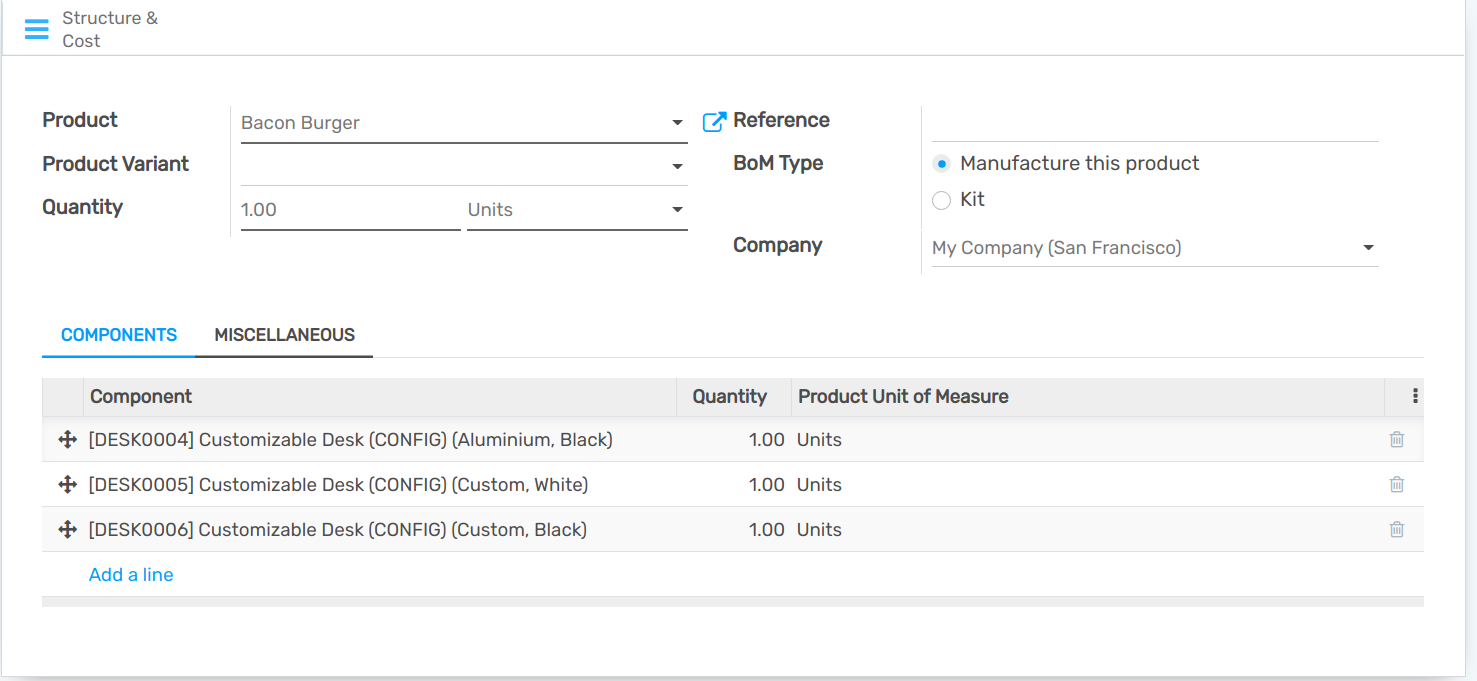This screenshot has width=1477, height=681.
Task: Switch to the Miscellaneous tab
Action: coord(284,335)
